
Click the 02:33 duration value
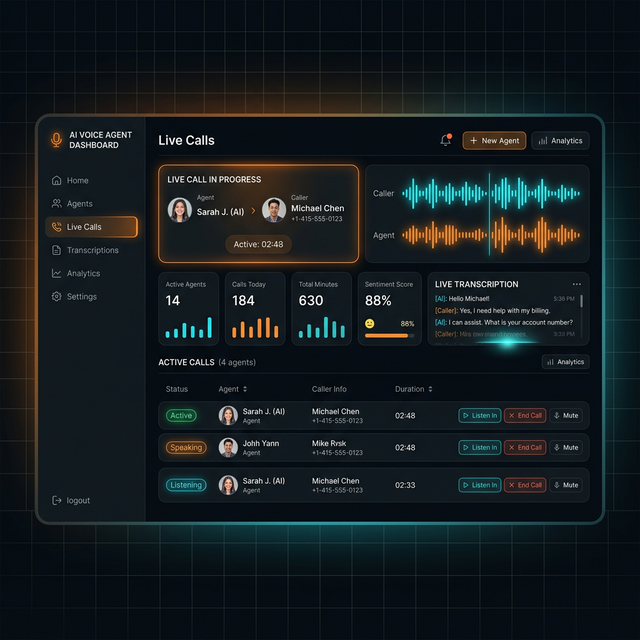[405, 485]
